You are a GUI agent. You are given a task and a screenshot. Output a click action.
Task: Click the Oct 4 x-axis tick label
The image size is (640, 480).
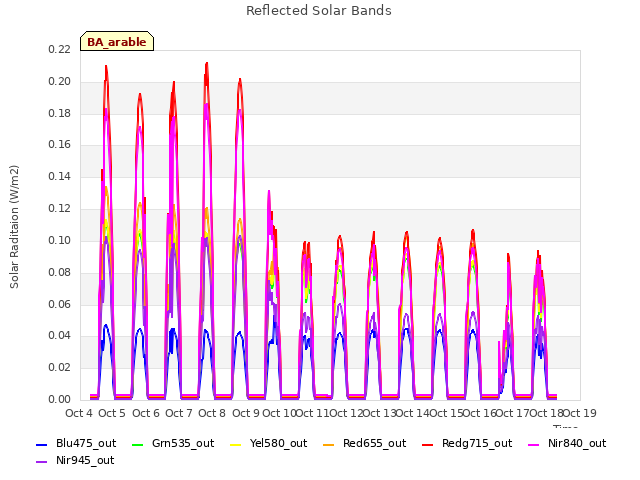[79, 413]
